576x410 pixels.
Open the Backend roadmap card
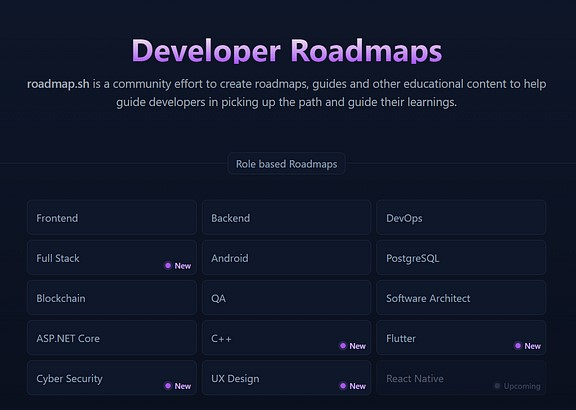[287, 217]
